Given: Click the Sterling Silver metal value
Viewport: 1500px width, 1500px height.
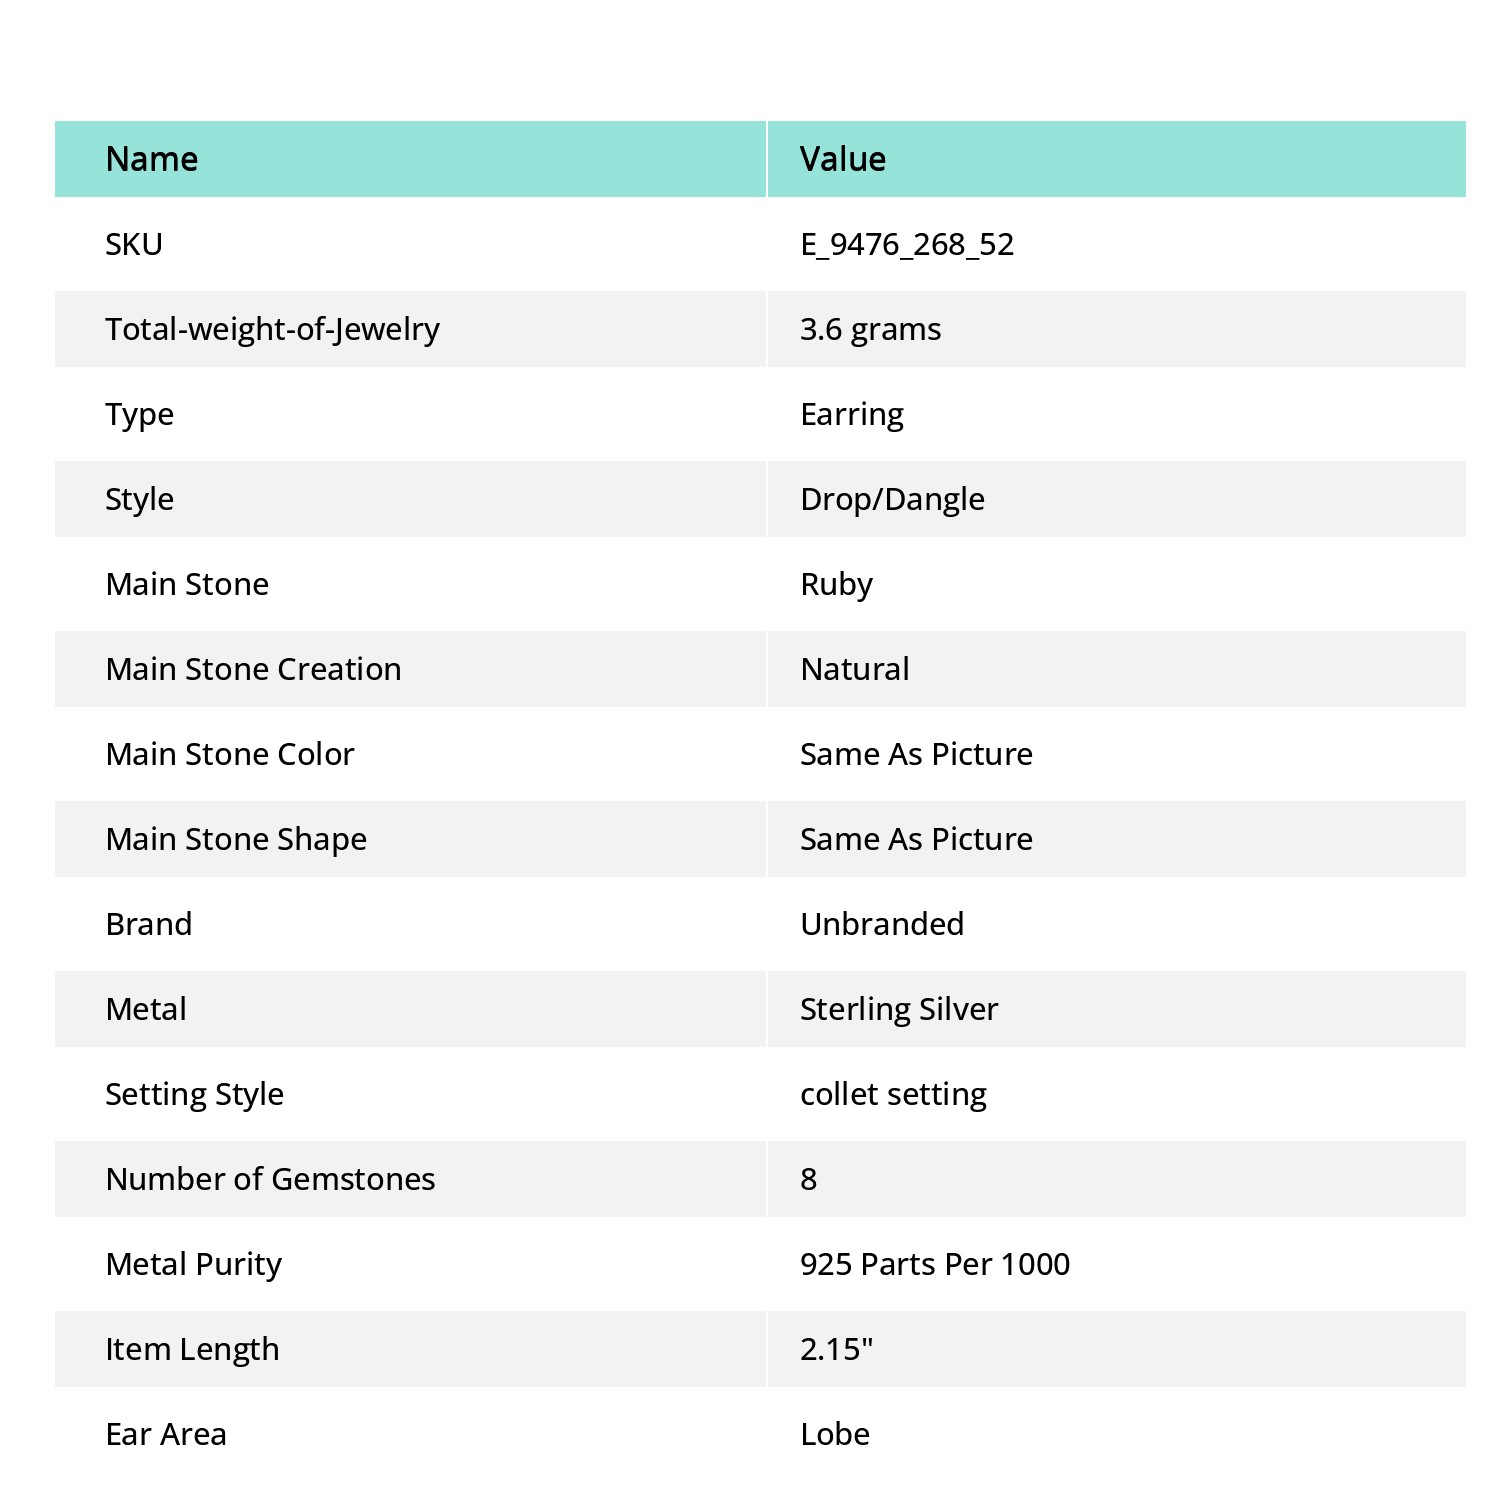Looking at the screenshot, I should point(899,1009).
